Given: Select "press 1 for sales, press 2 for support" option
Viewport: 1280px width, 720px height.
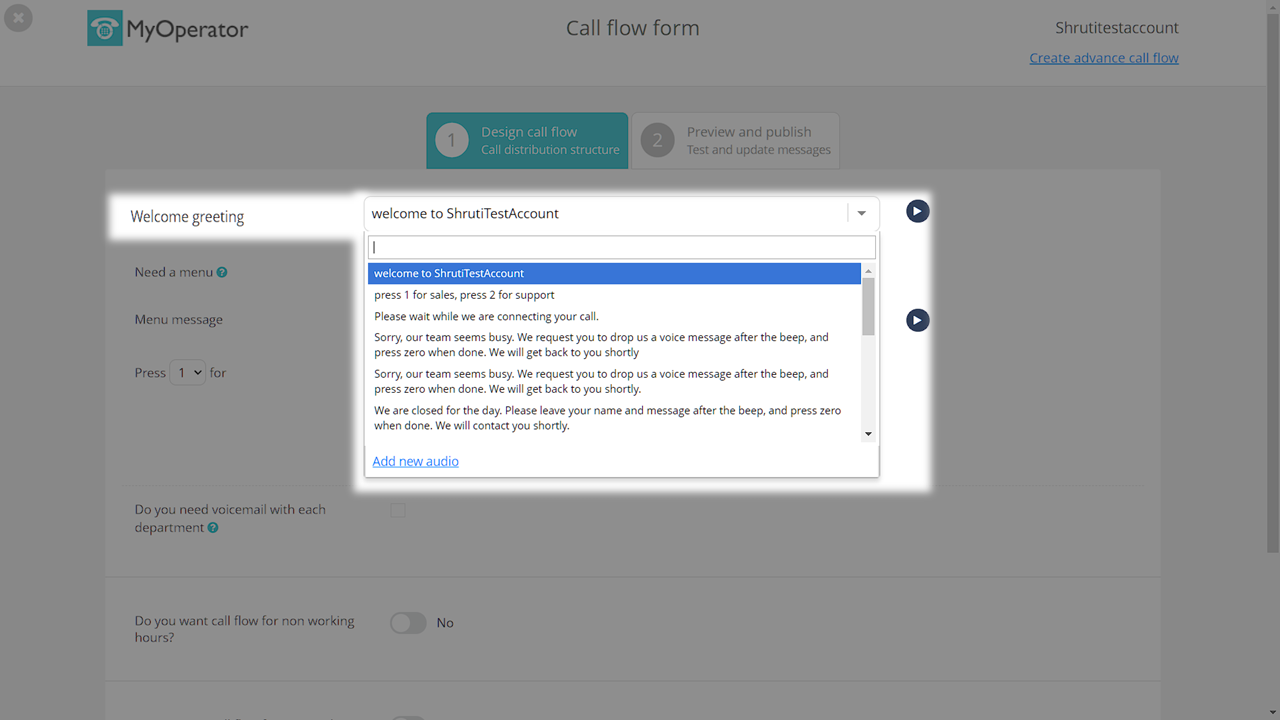Looking at the screenshot, I should [x=464, y=295].
